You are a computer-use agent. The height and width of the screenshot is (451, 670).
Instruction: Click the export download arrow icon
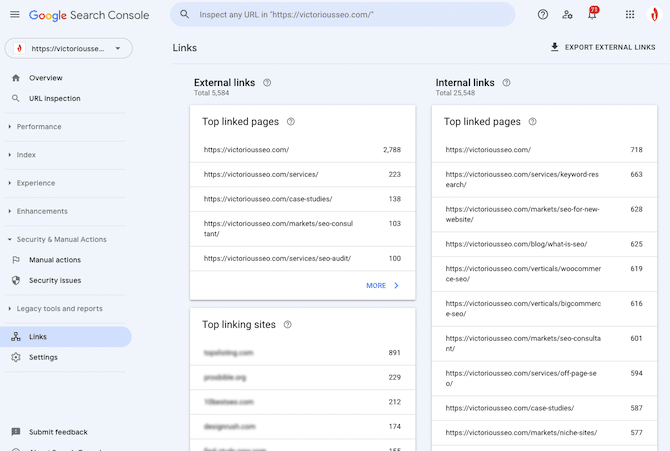(x=554, y=47)
